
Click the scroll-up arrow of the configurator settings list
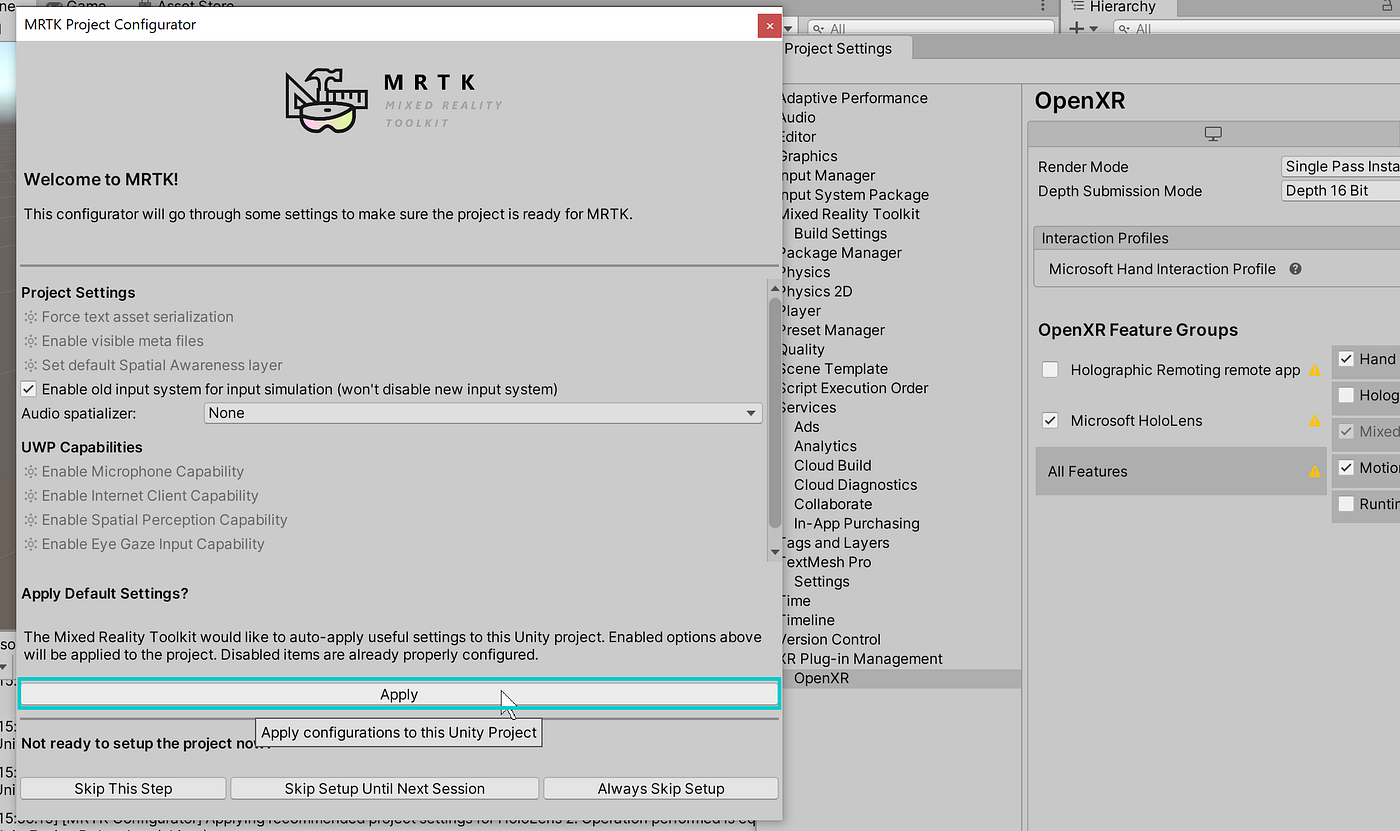[774, 288]
